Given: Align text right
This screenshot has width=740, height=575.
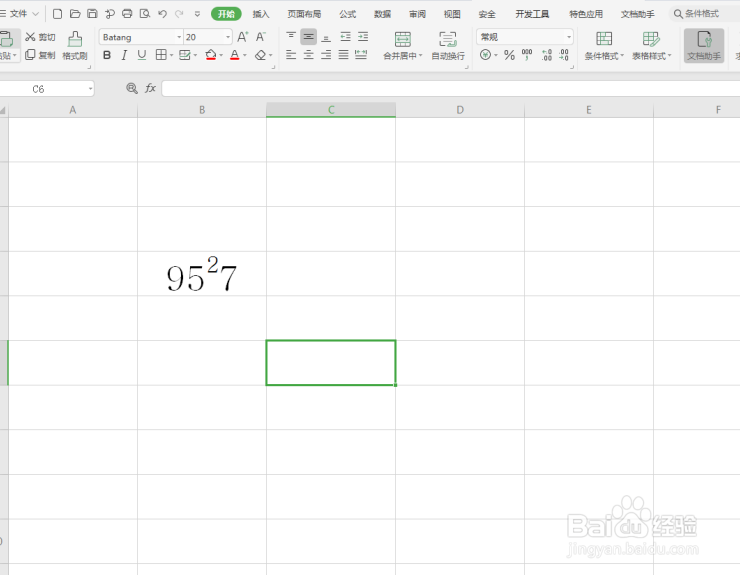Looking at the screenshot, I should point(326,55).
